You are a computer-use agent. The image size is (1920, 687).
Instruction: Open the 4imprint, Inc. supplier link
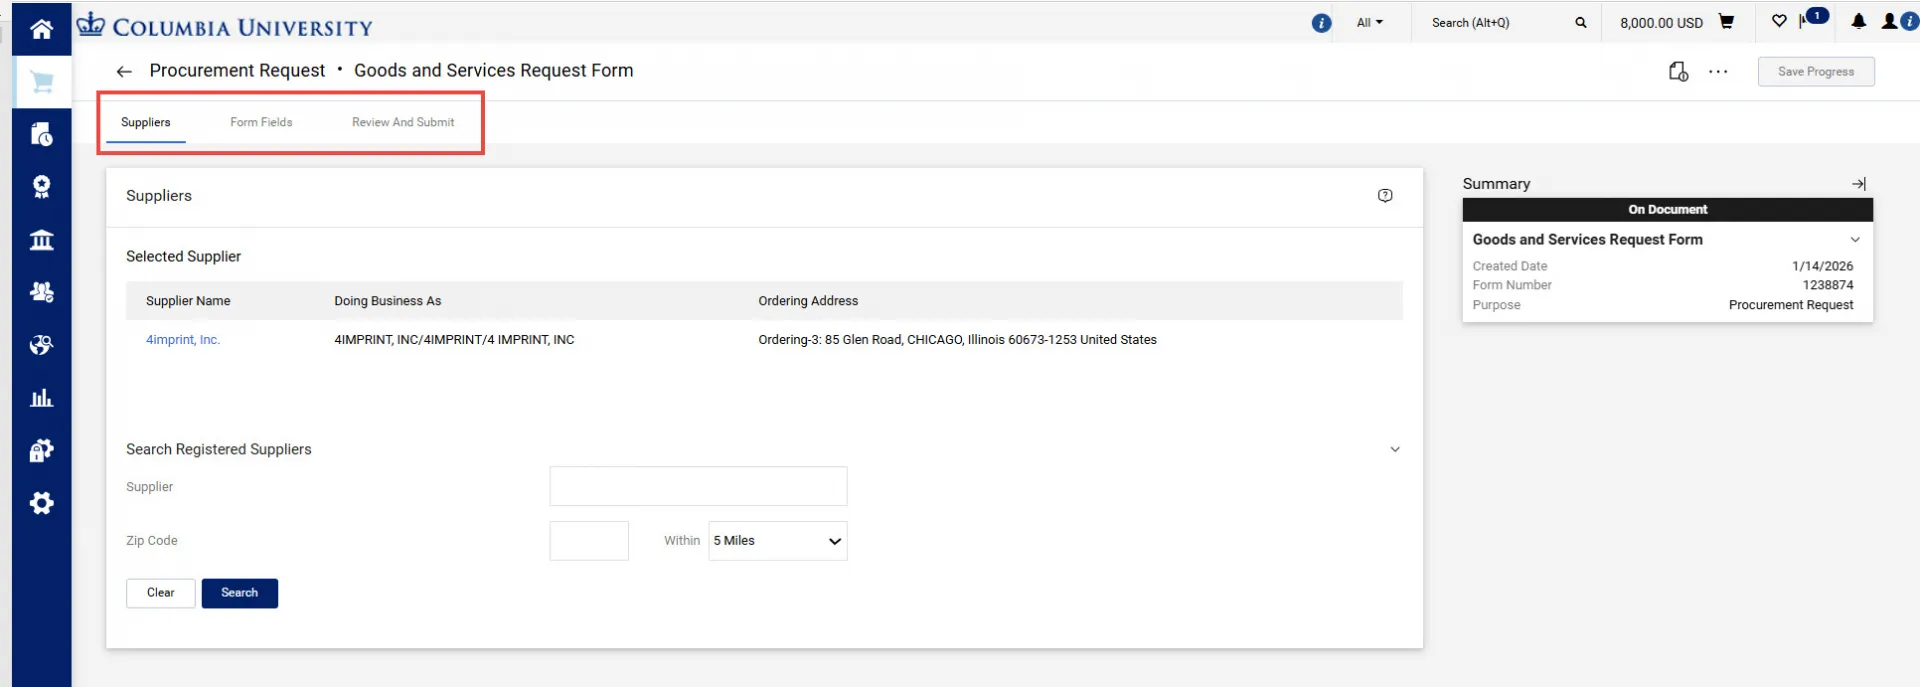(183, 340)
